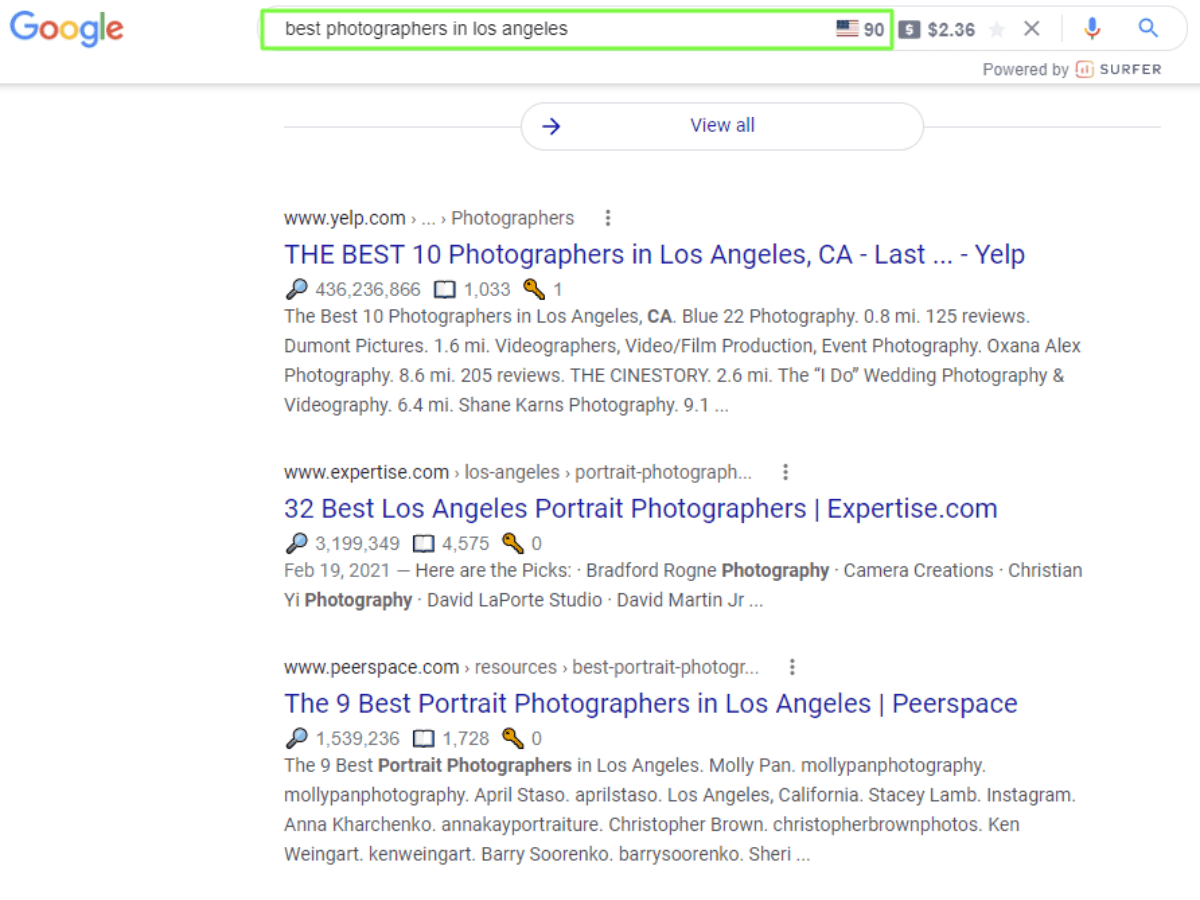Click the 1,033 word count value
1200x900 pixels.
[x=487, y=290]
